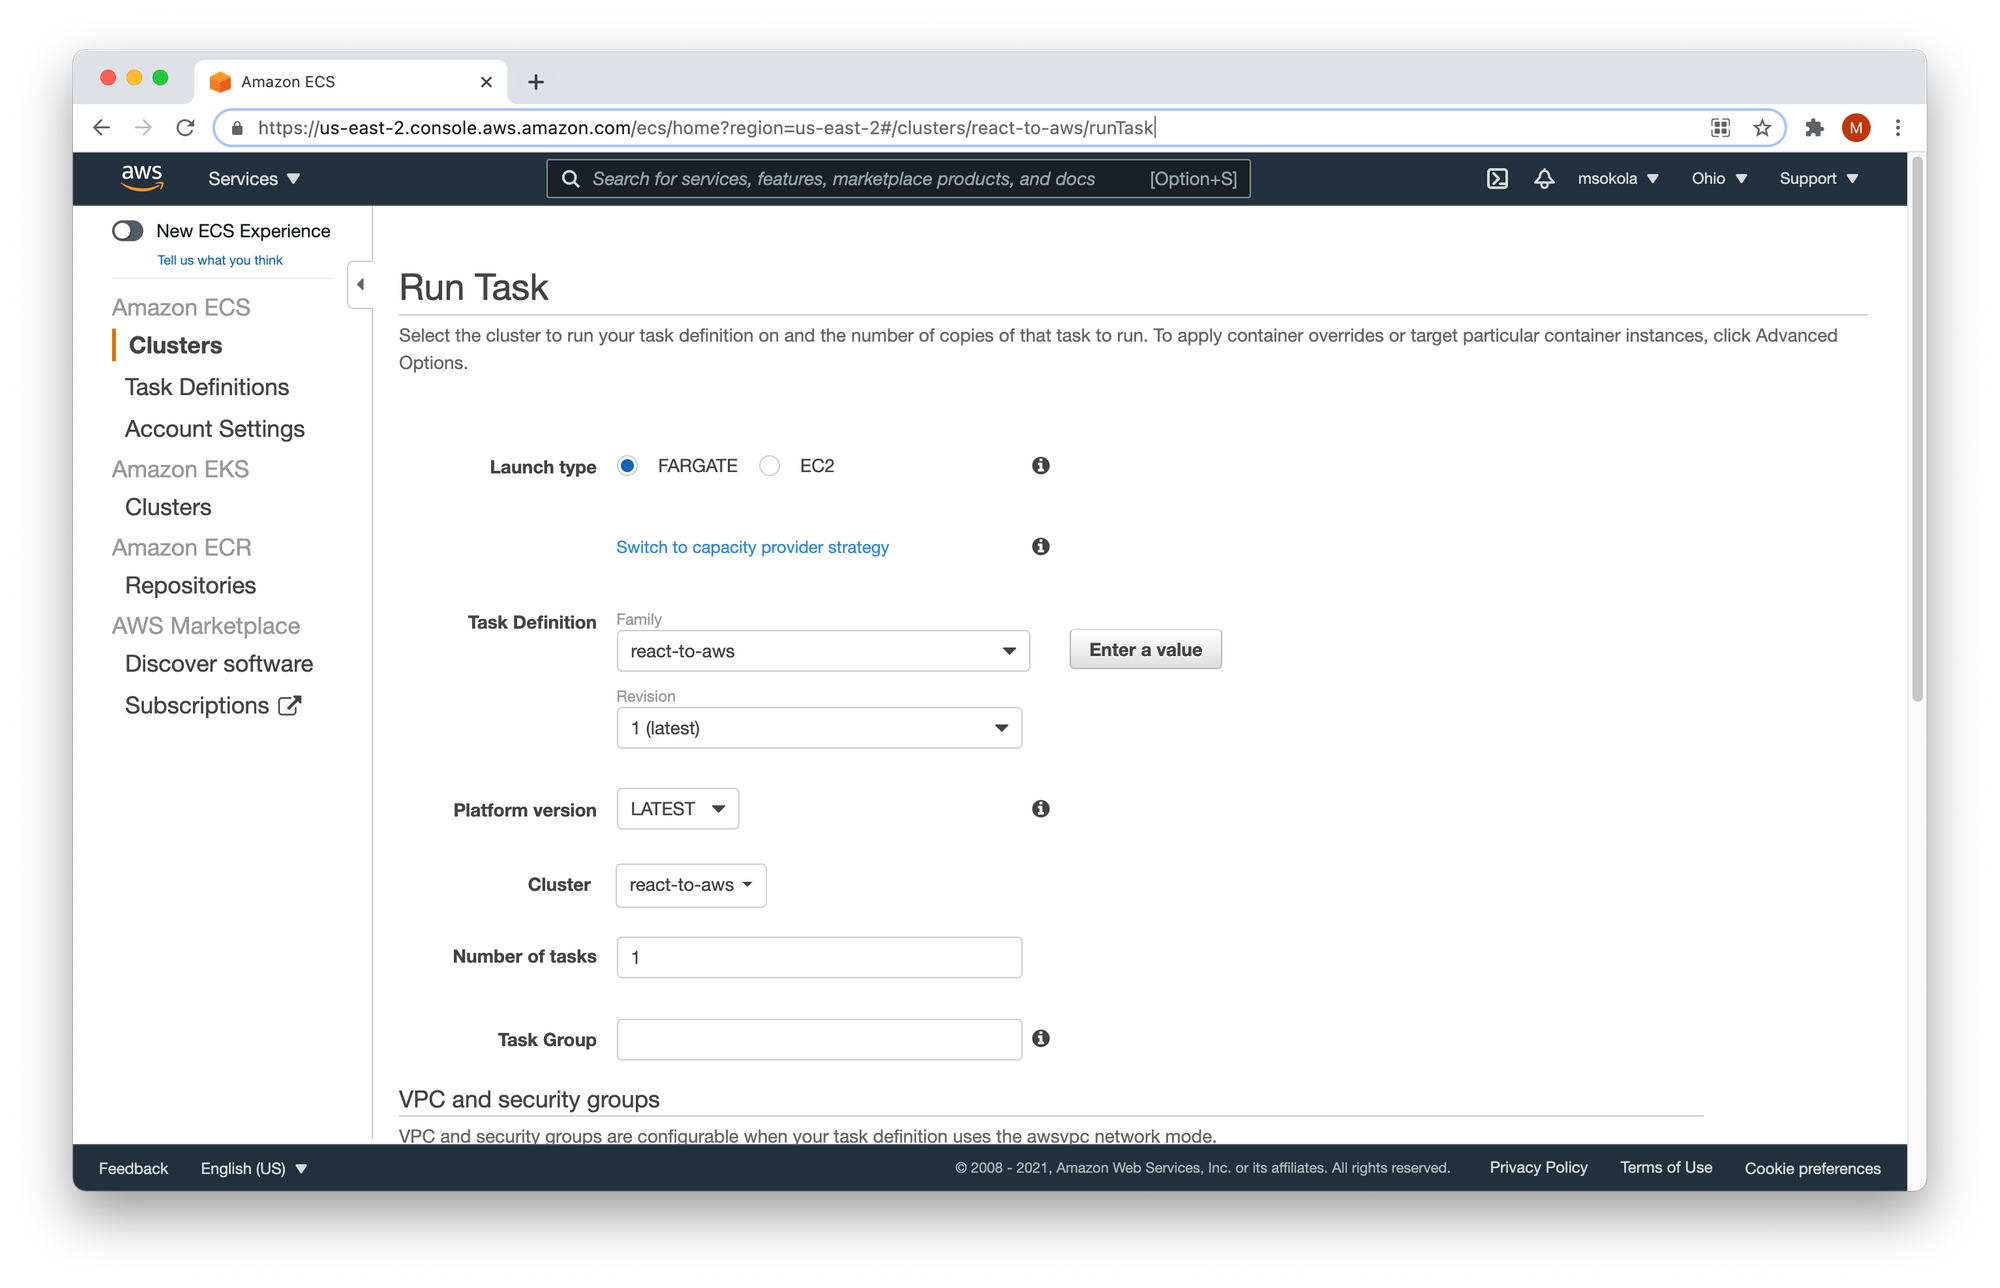Screen dimensions: 2000x1288
Task: Click Switch to capacity provider strategy
Action: tap(751, 546)
